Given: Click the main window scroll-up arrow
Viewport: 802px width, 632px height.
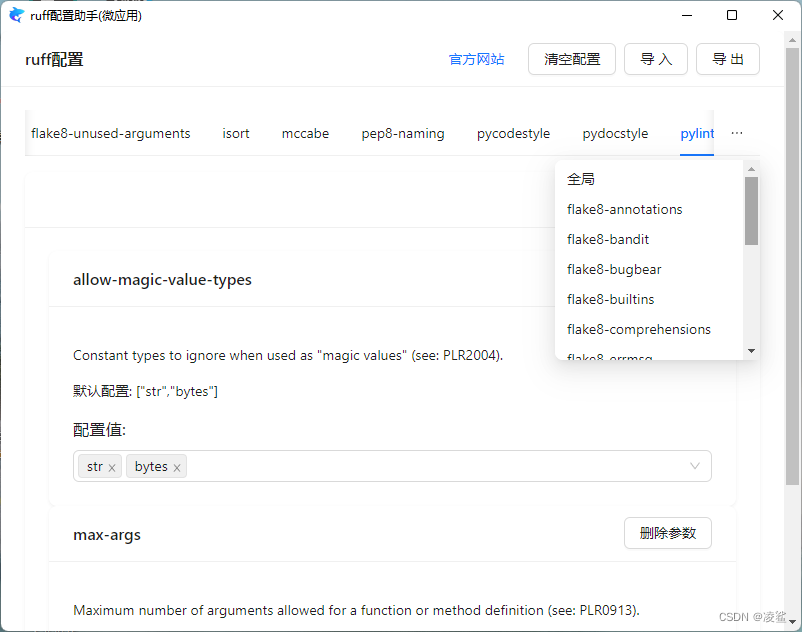Looking at the screenshot, I should (x=792, y=40).
